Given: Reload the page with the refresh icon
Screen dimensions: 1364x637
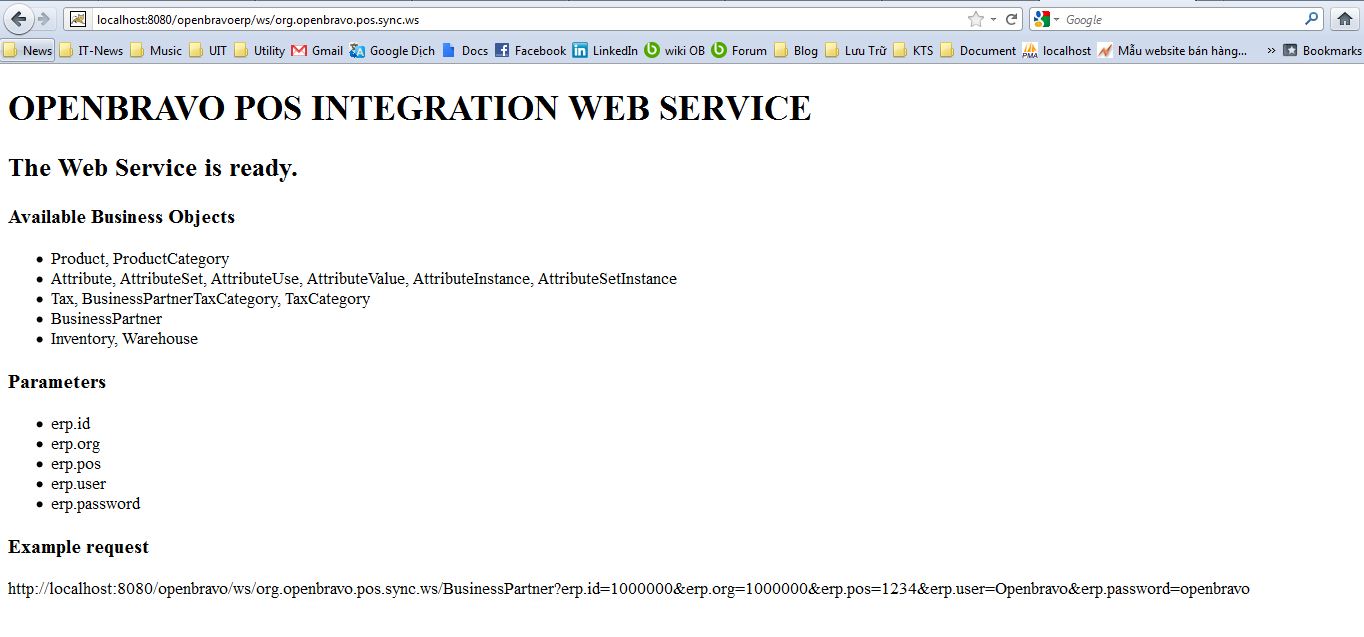Looking at the screenshot, I should pos(1012,19).
